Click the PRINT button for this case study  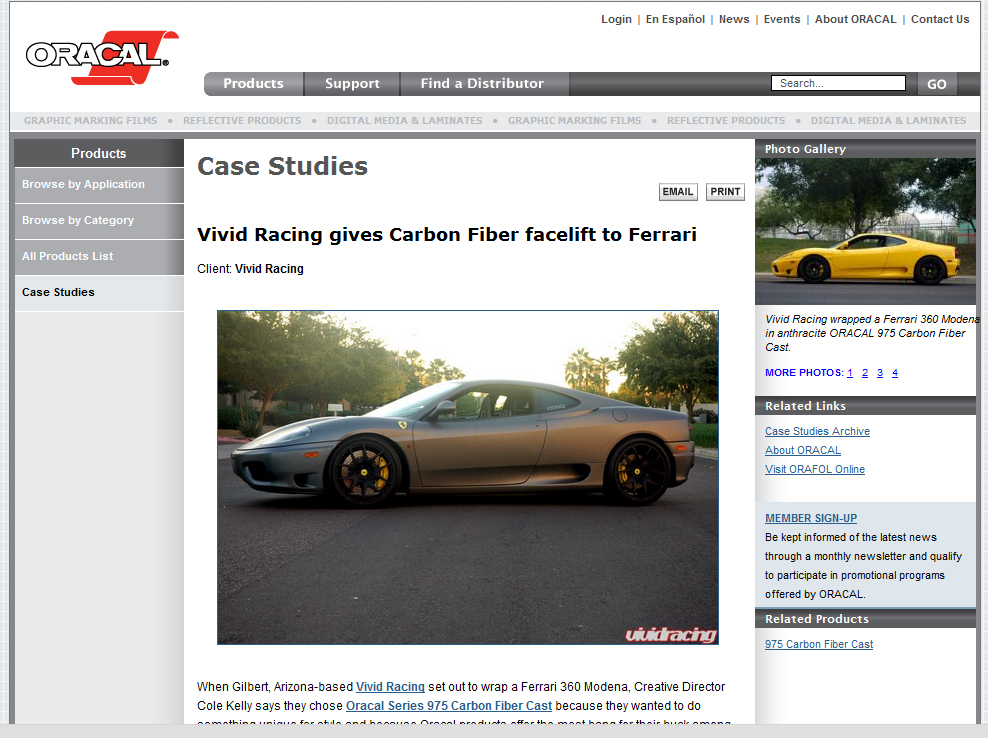[724, 192]
